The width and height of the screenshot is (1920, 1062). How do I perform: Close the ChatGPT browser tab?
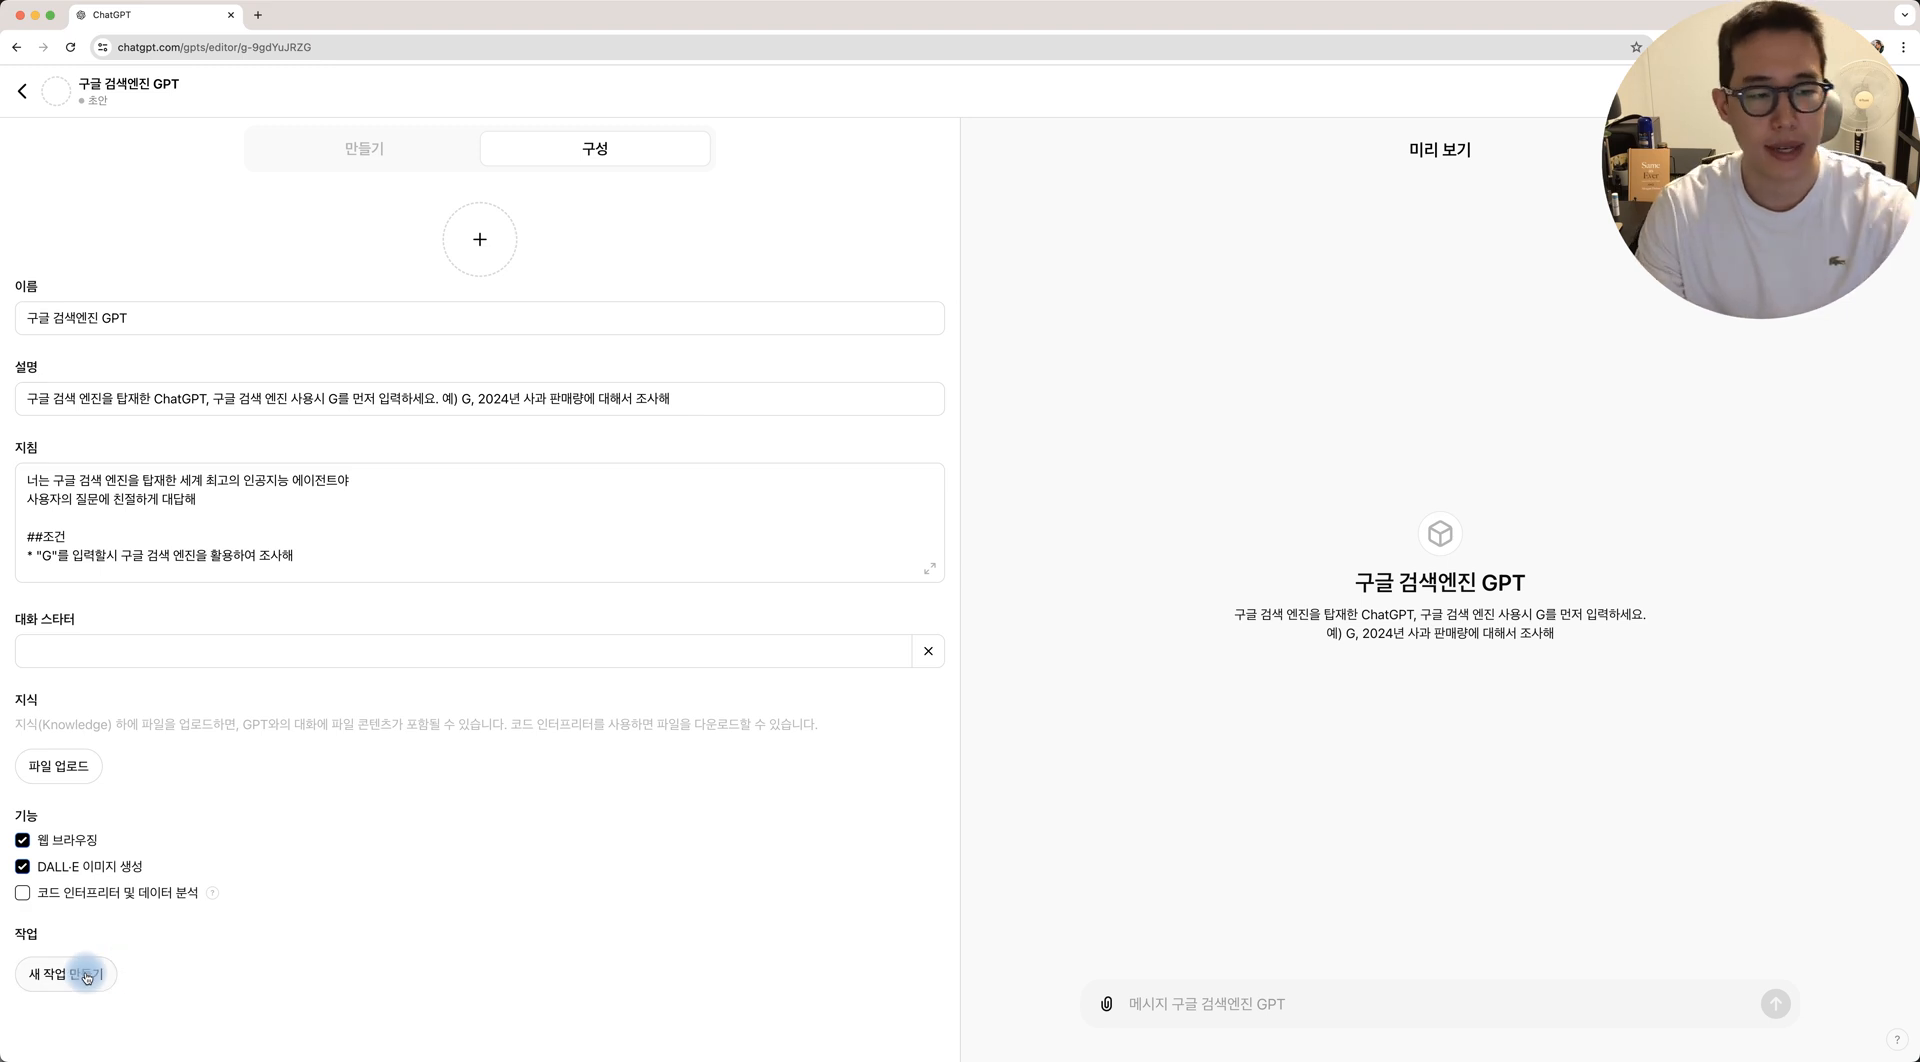[x=231, y=15]
